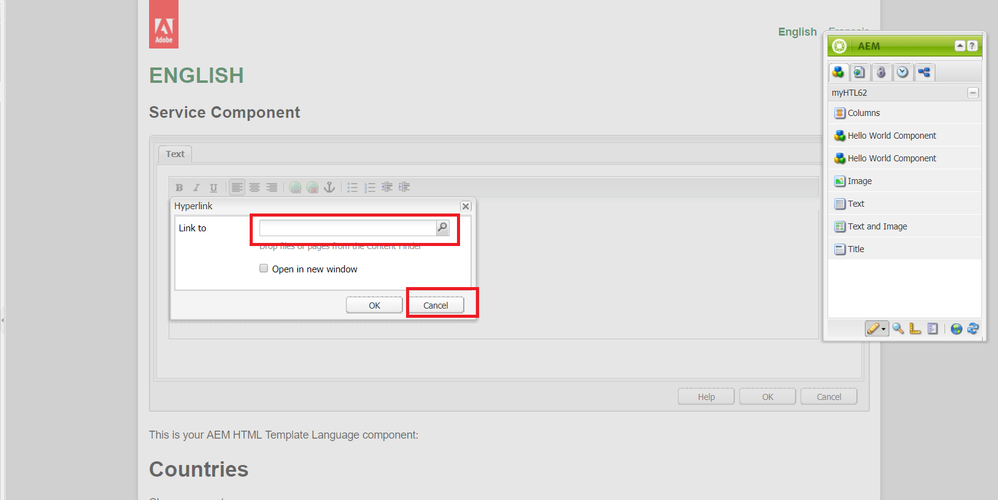Click the numbered list icon

point(370,187)
